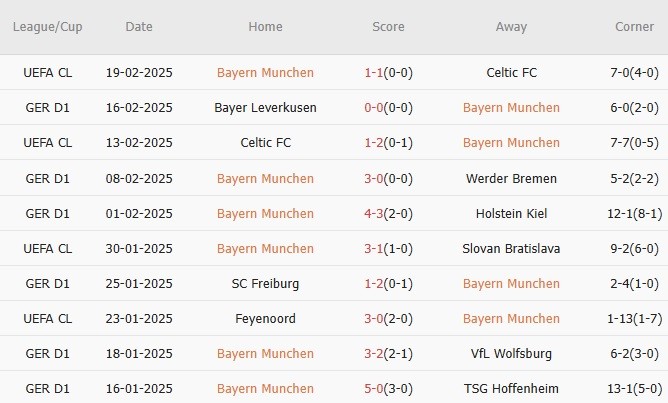The height and width of the screenshot is (403, 668).
Task: Open the 3-0 score of the Feyenoord match
Action: click(371, 319)
